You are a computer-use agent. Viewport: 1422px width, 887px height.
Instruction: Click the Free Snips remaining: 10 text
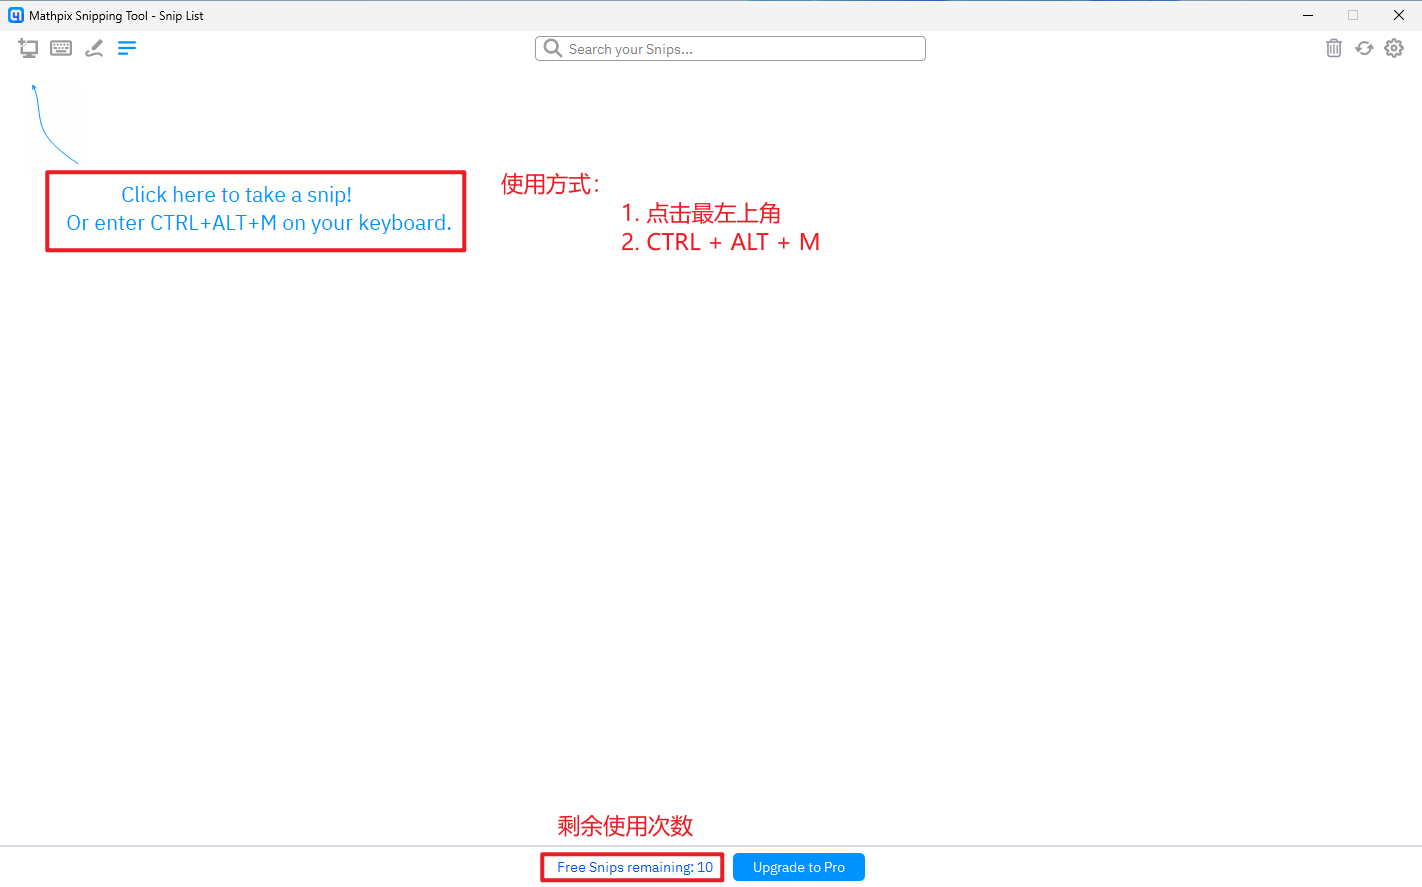click(635, 867)
